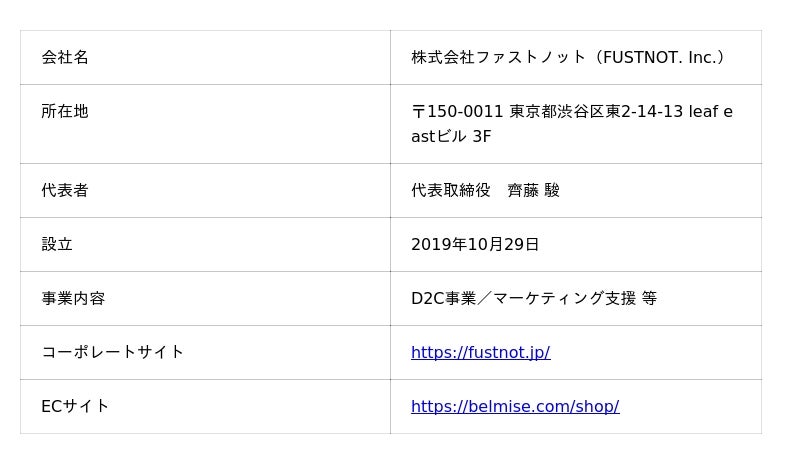Open the https://belmise.com/shop/ link
Viewport: 800px width, 464px height.
point(515,406)
